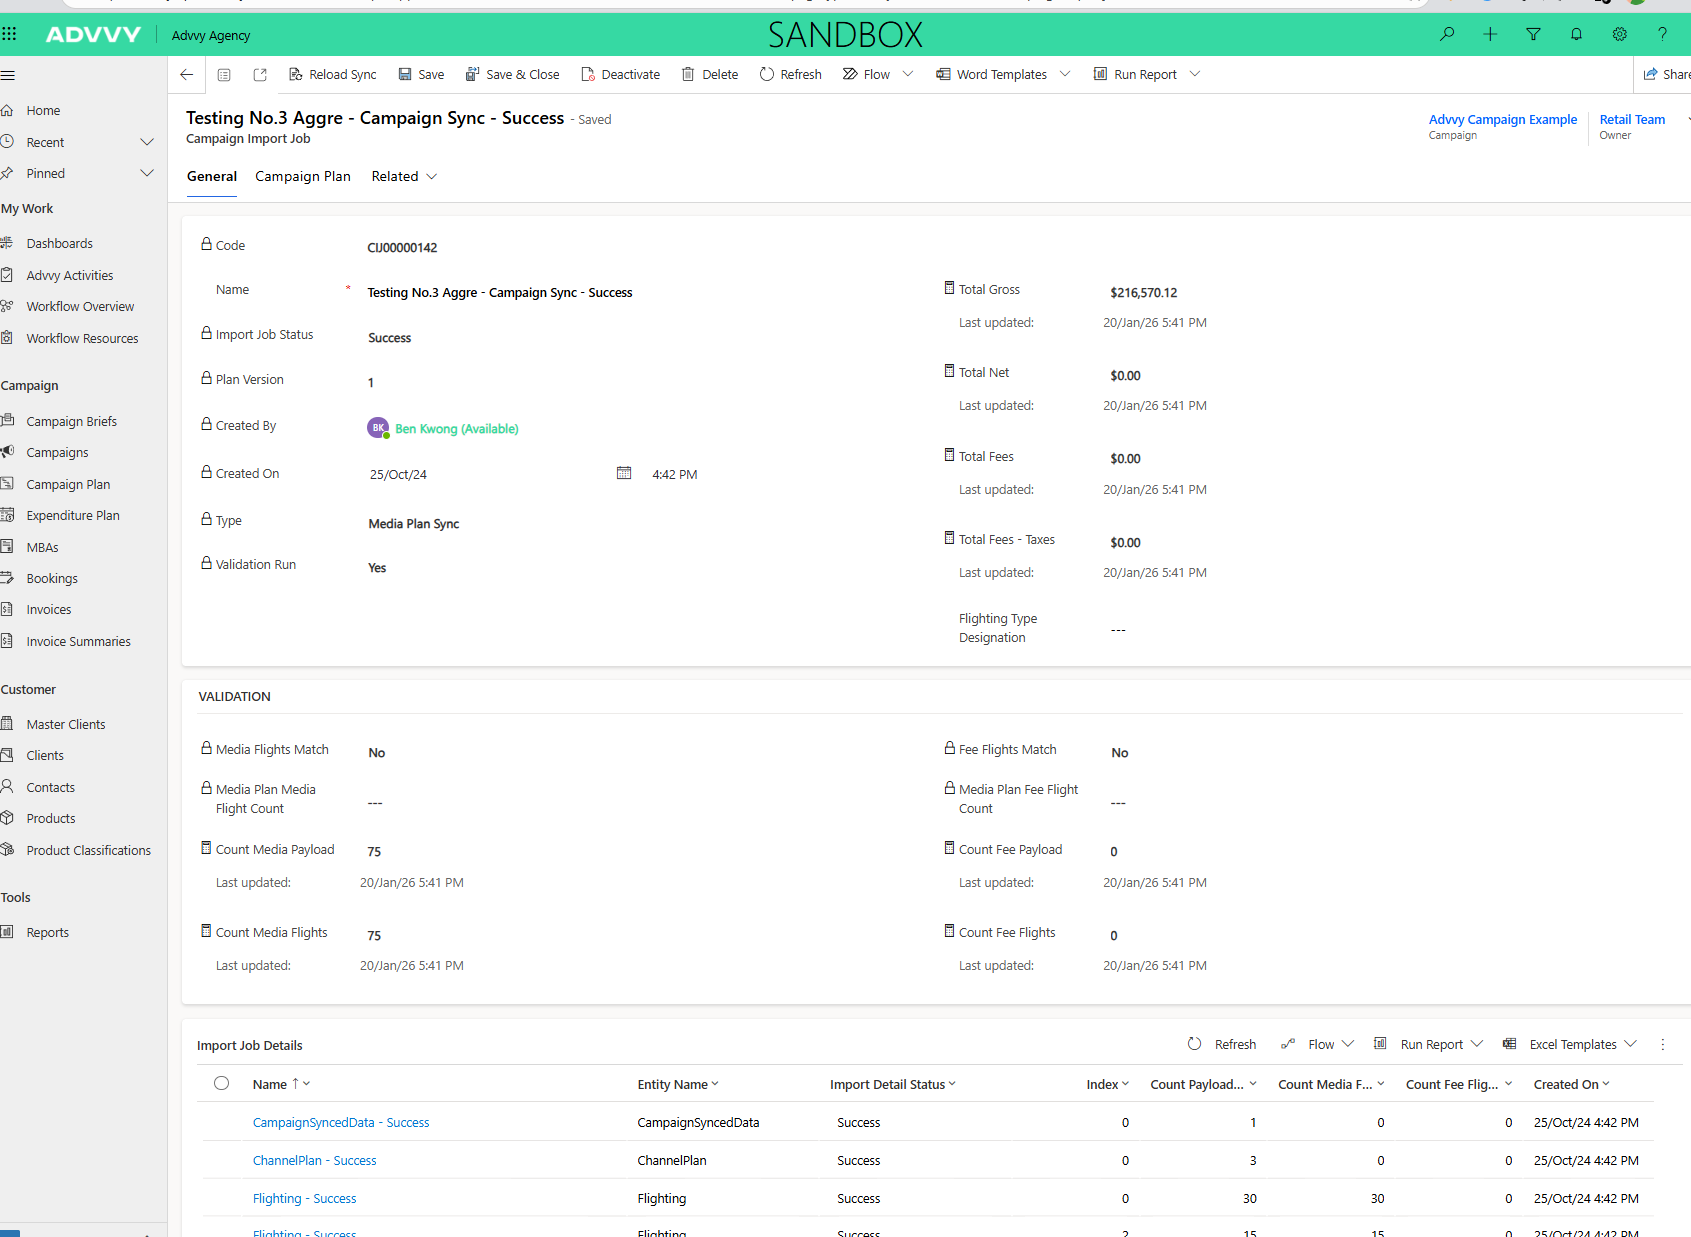Open Created On calendar date picker
Image resolution: width=1691 pixels, height=1237 pixels.
pyautogui.click(x=624, y=473)
